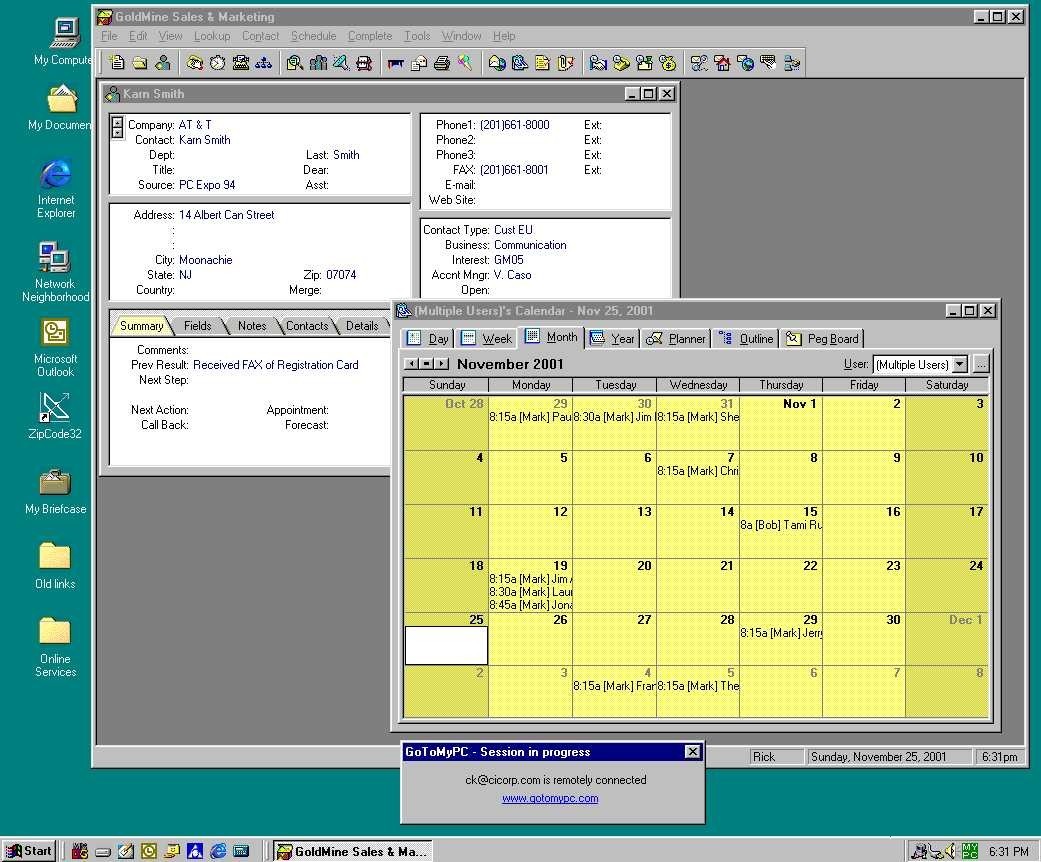The height and width of the screenshot is (862, 1041).
Task: Close the GoToMyPC session popup
Action: tap(692, 751)
